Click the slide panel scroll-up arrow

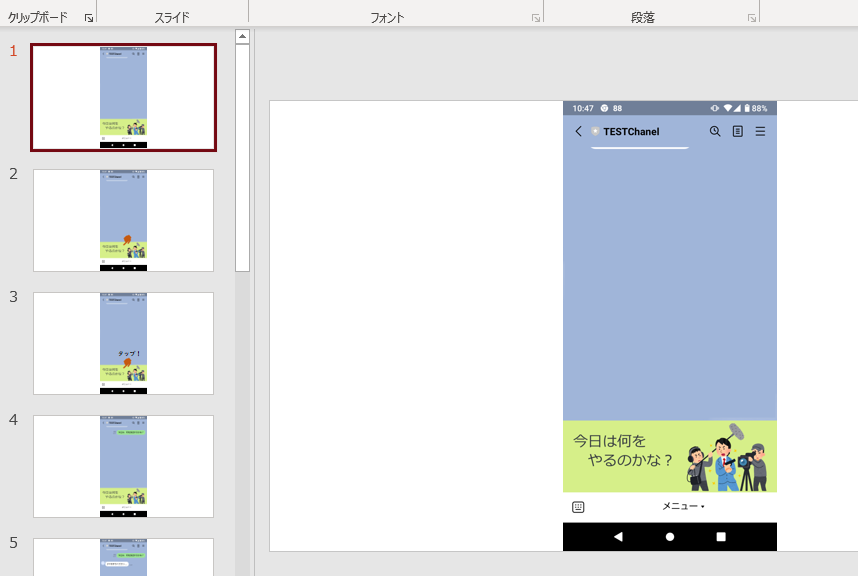pyautogui.click(x=242, y=36)
